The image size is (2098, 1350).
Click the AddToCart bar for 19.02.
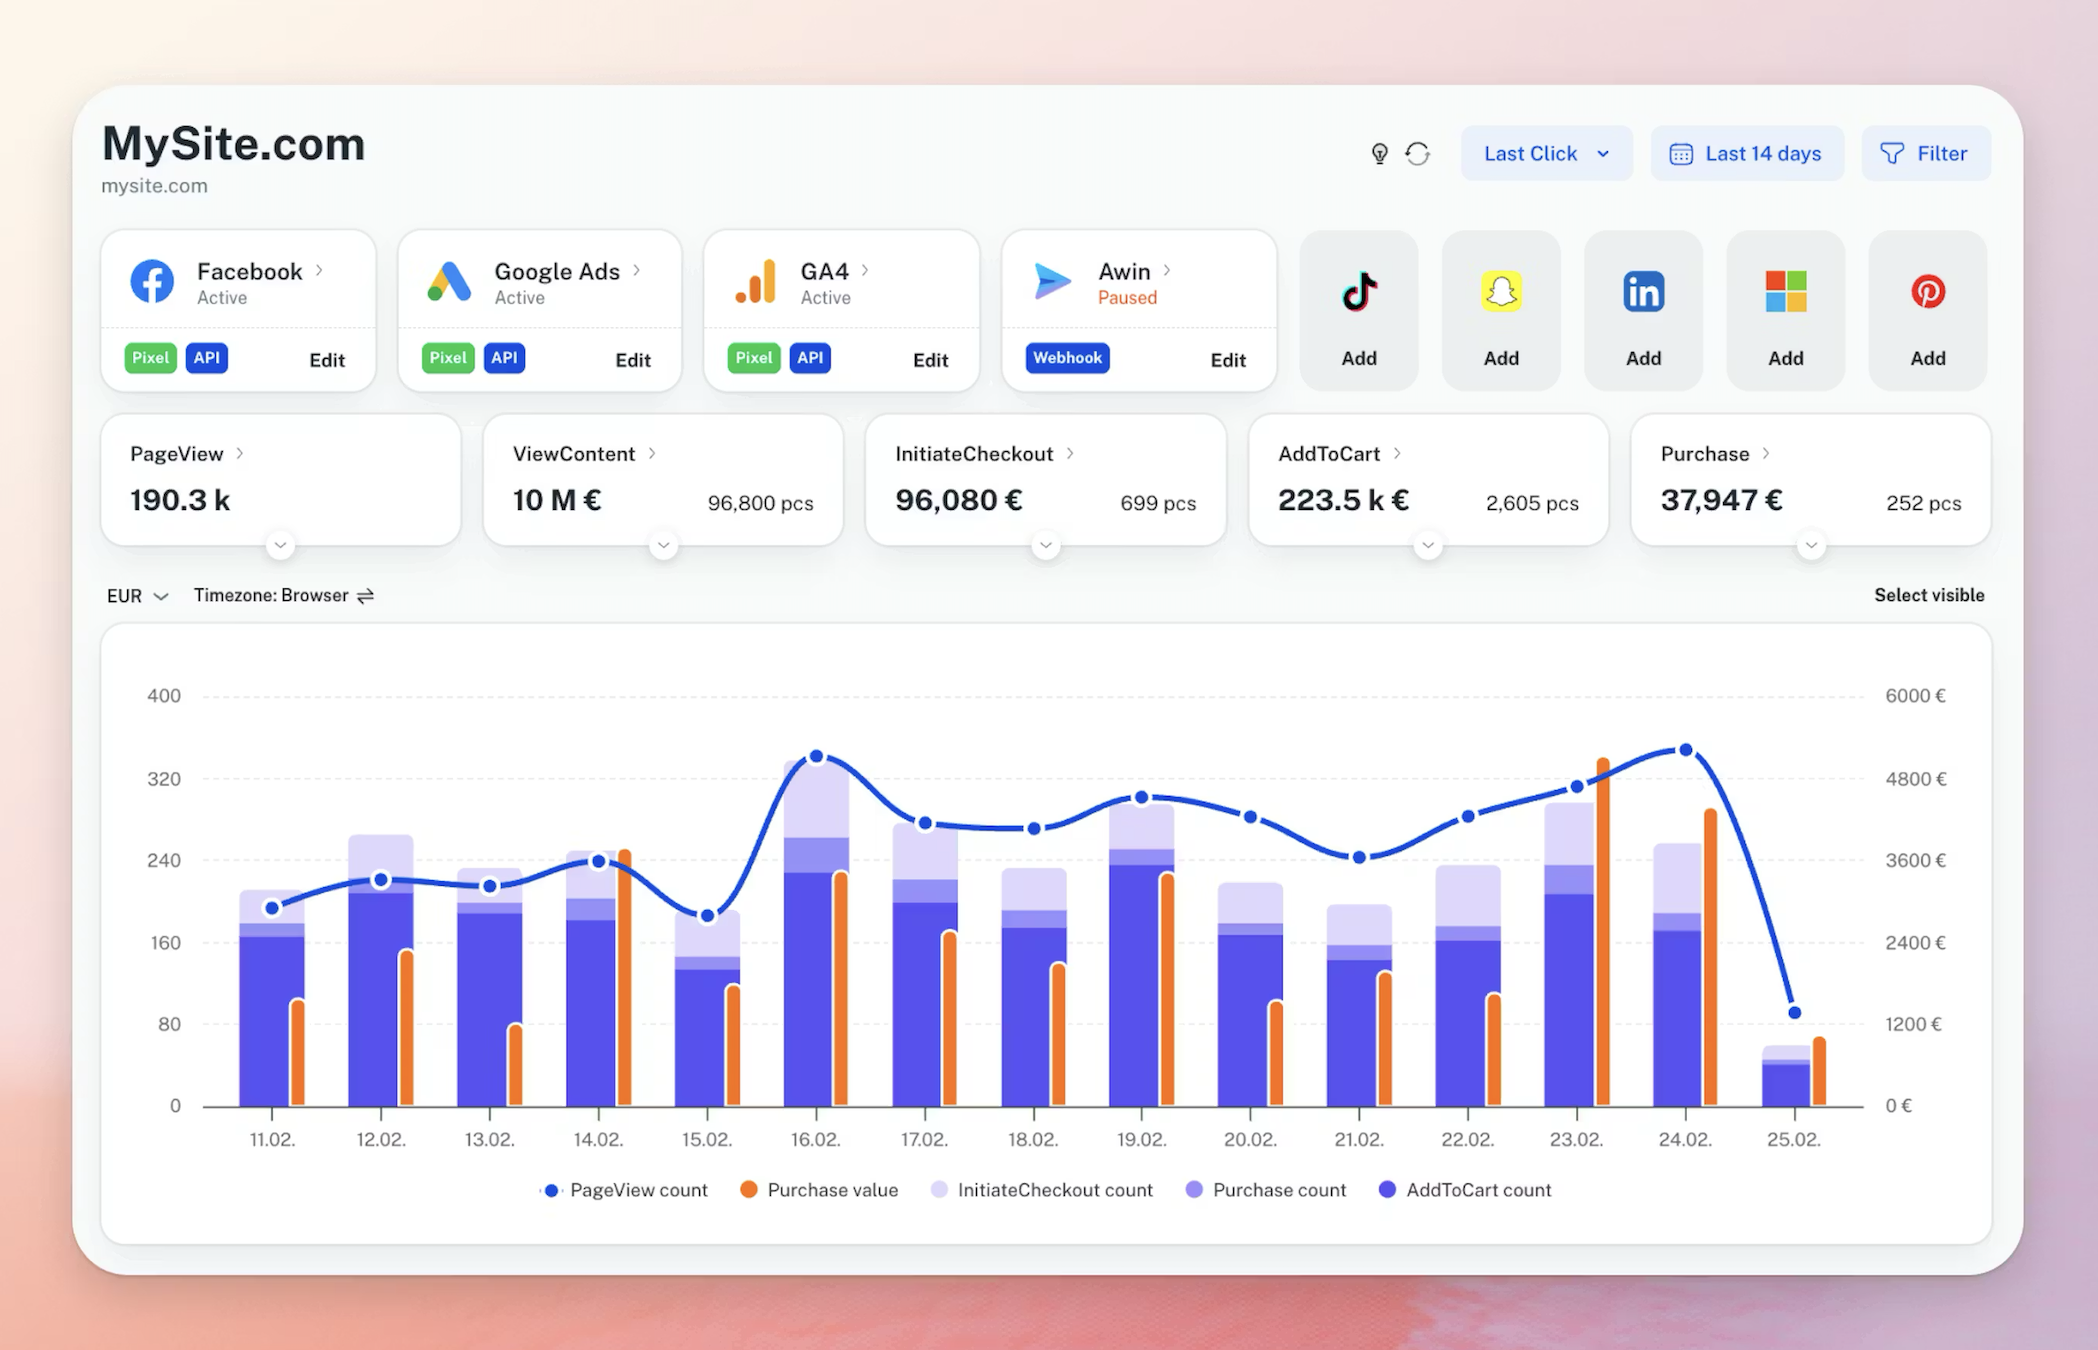click(x=1134, y=985)
